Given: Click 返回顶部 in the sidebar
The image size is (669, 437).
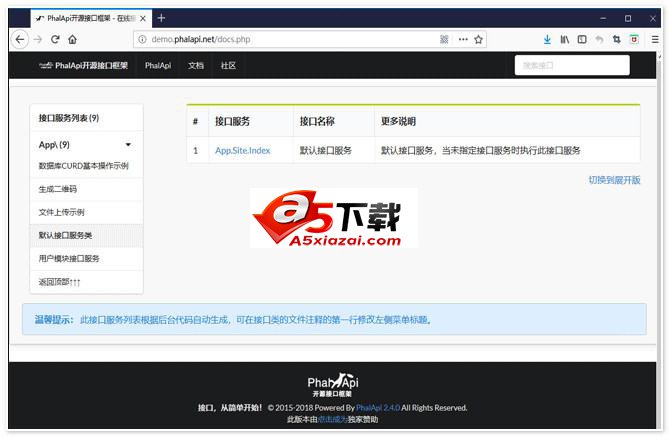Looking at the screenshot, I should 87,282.
